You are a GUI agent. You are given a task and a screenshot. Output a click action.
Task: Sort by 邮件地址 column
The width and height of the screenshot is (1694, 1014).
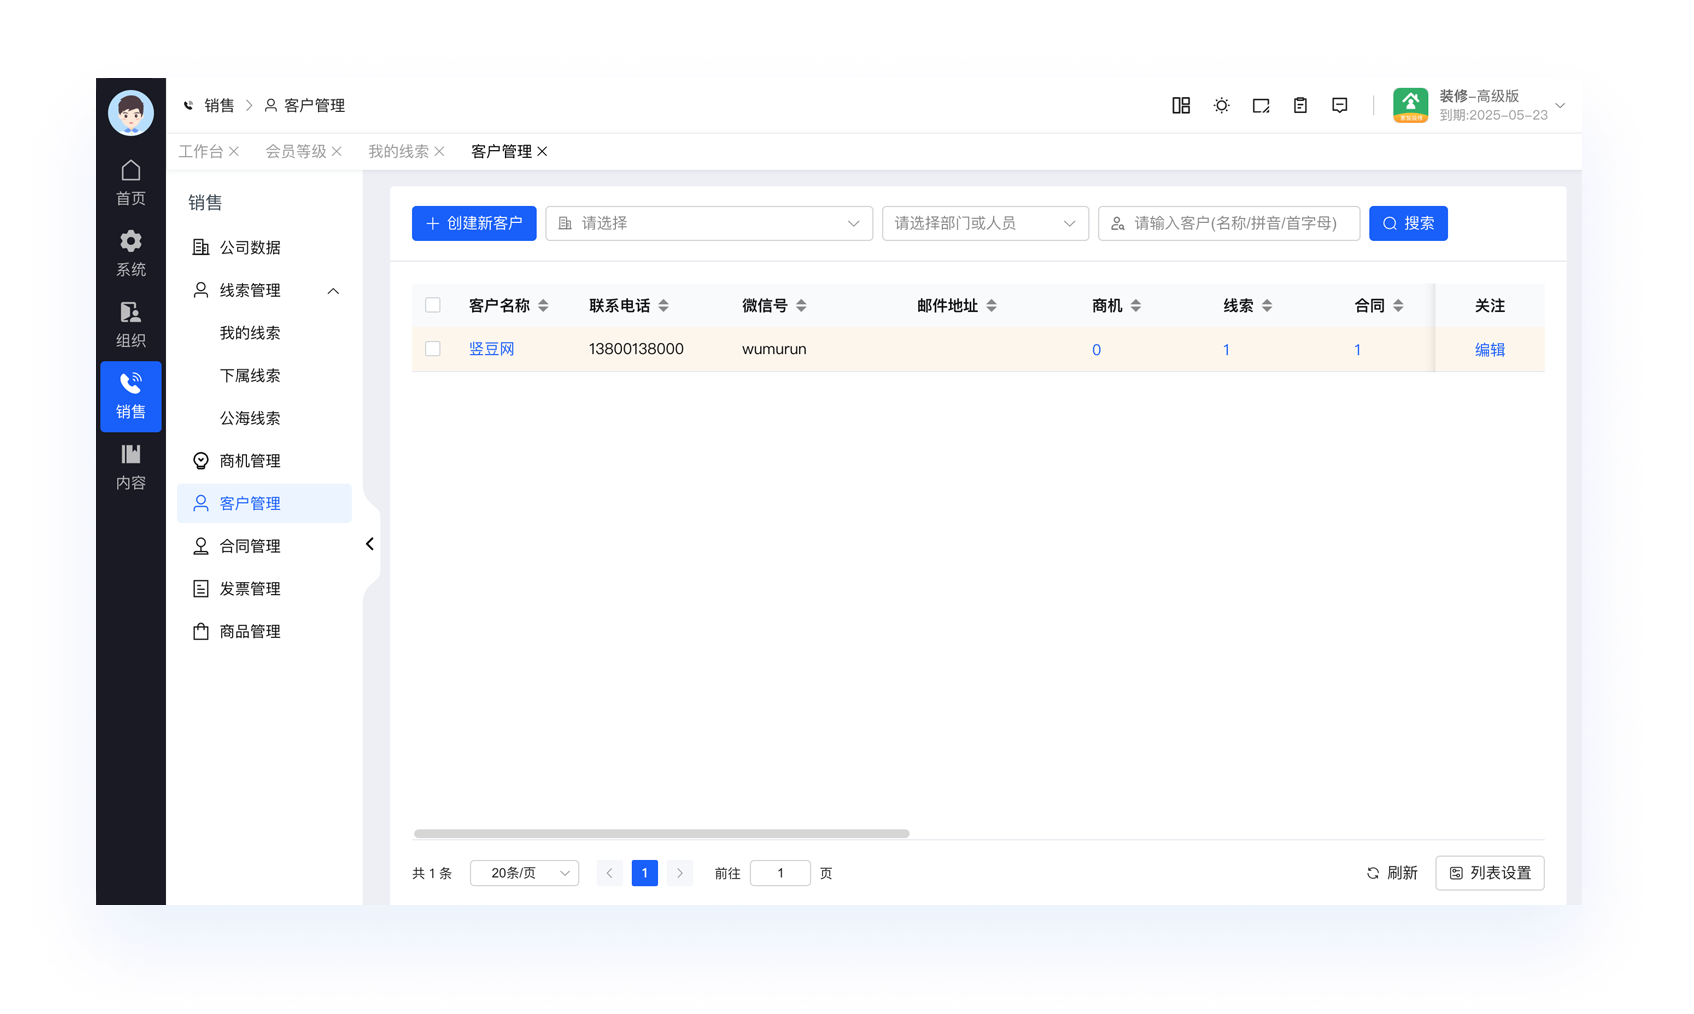(992, 306)
